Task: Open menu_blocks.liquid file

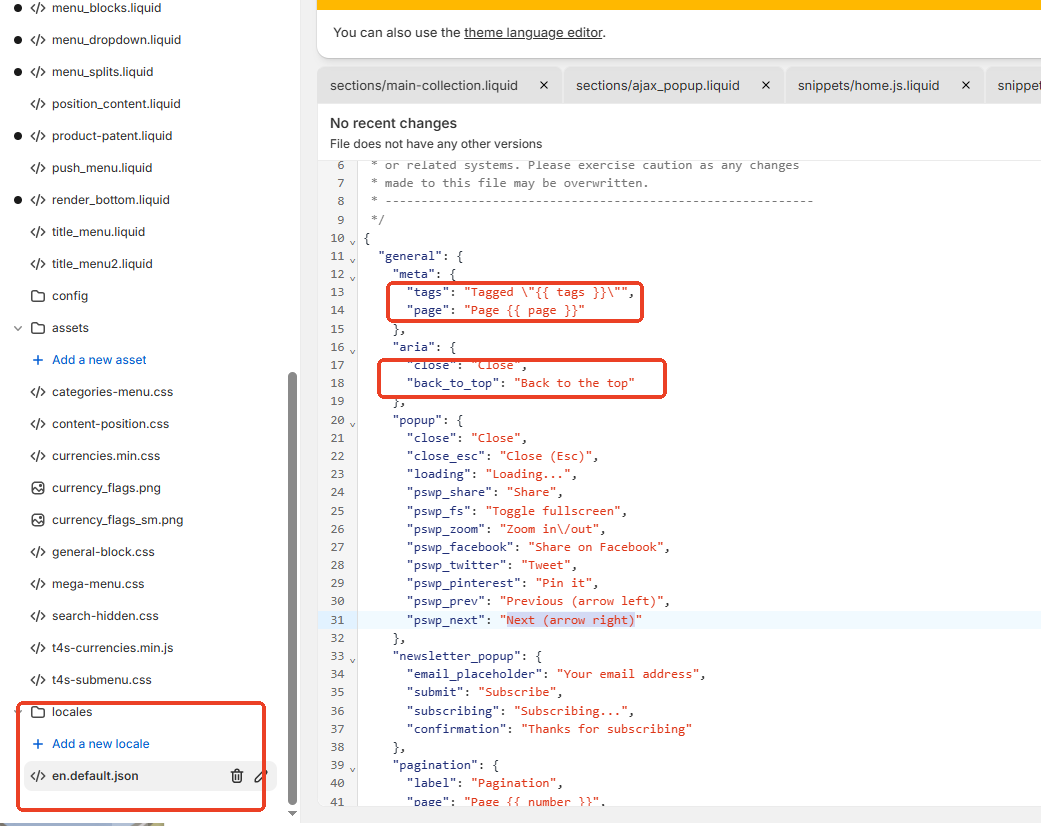Action: click(x=106, y=8)
